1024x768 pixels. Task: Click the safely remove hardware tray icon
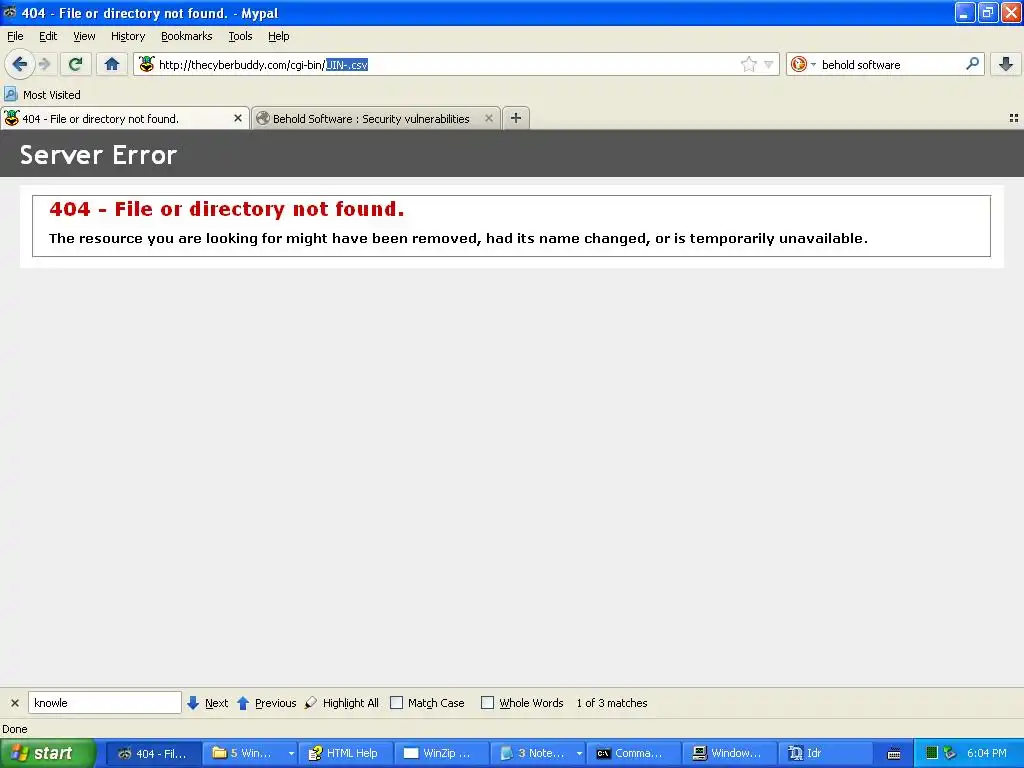pos(950,753)
